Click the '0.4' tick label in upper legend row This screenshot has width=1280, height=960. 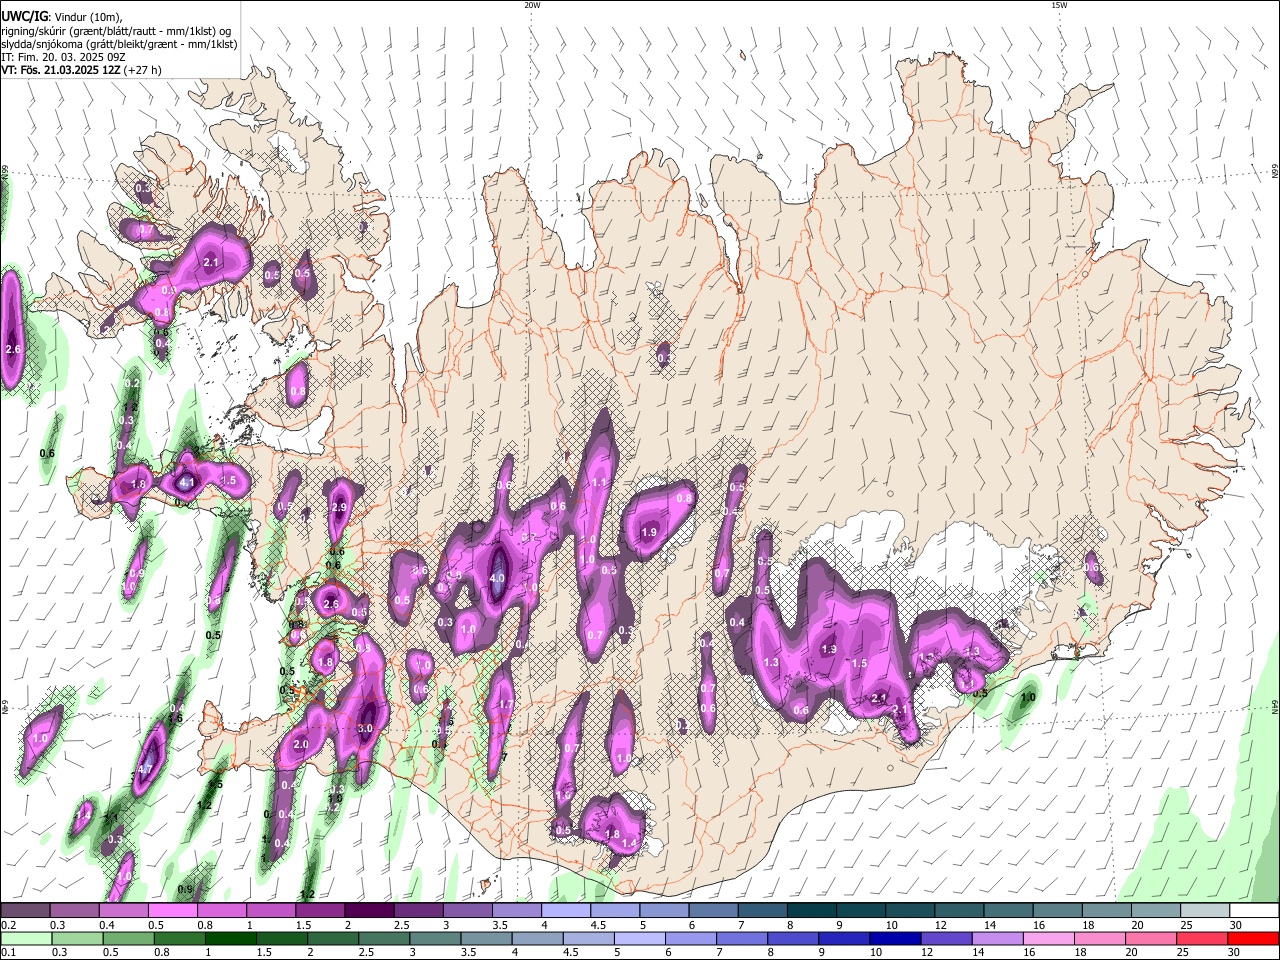[x=107, y=925]
